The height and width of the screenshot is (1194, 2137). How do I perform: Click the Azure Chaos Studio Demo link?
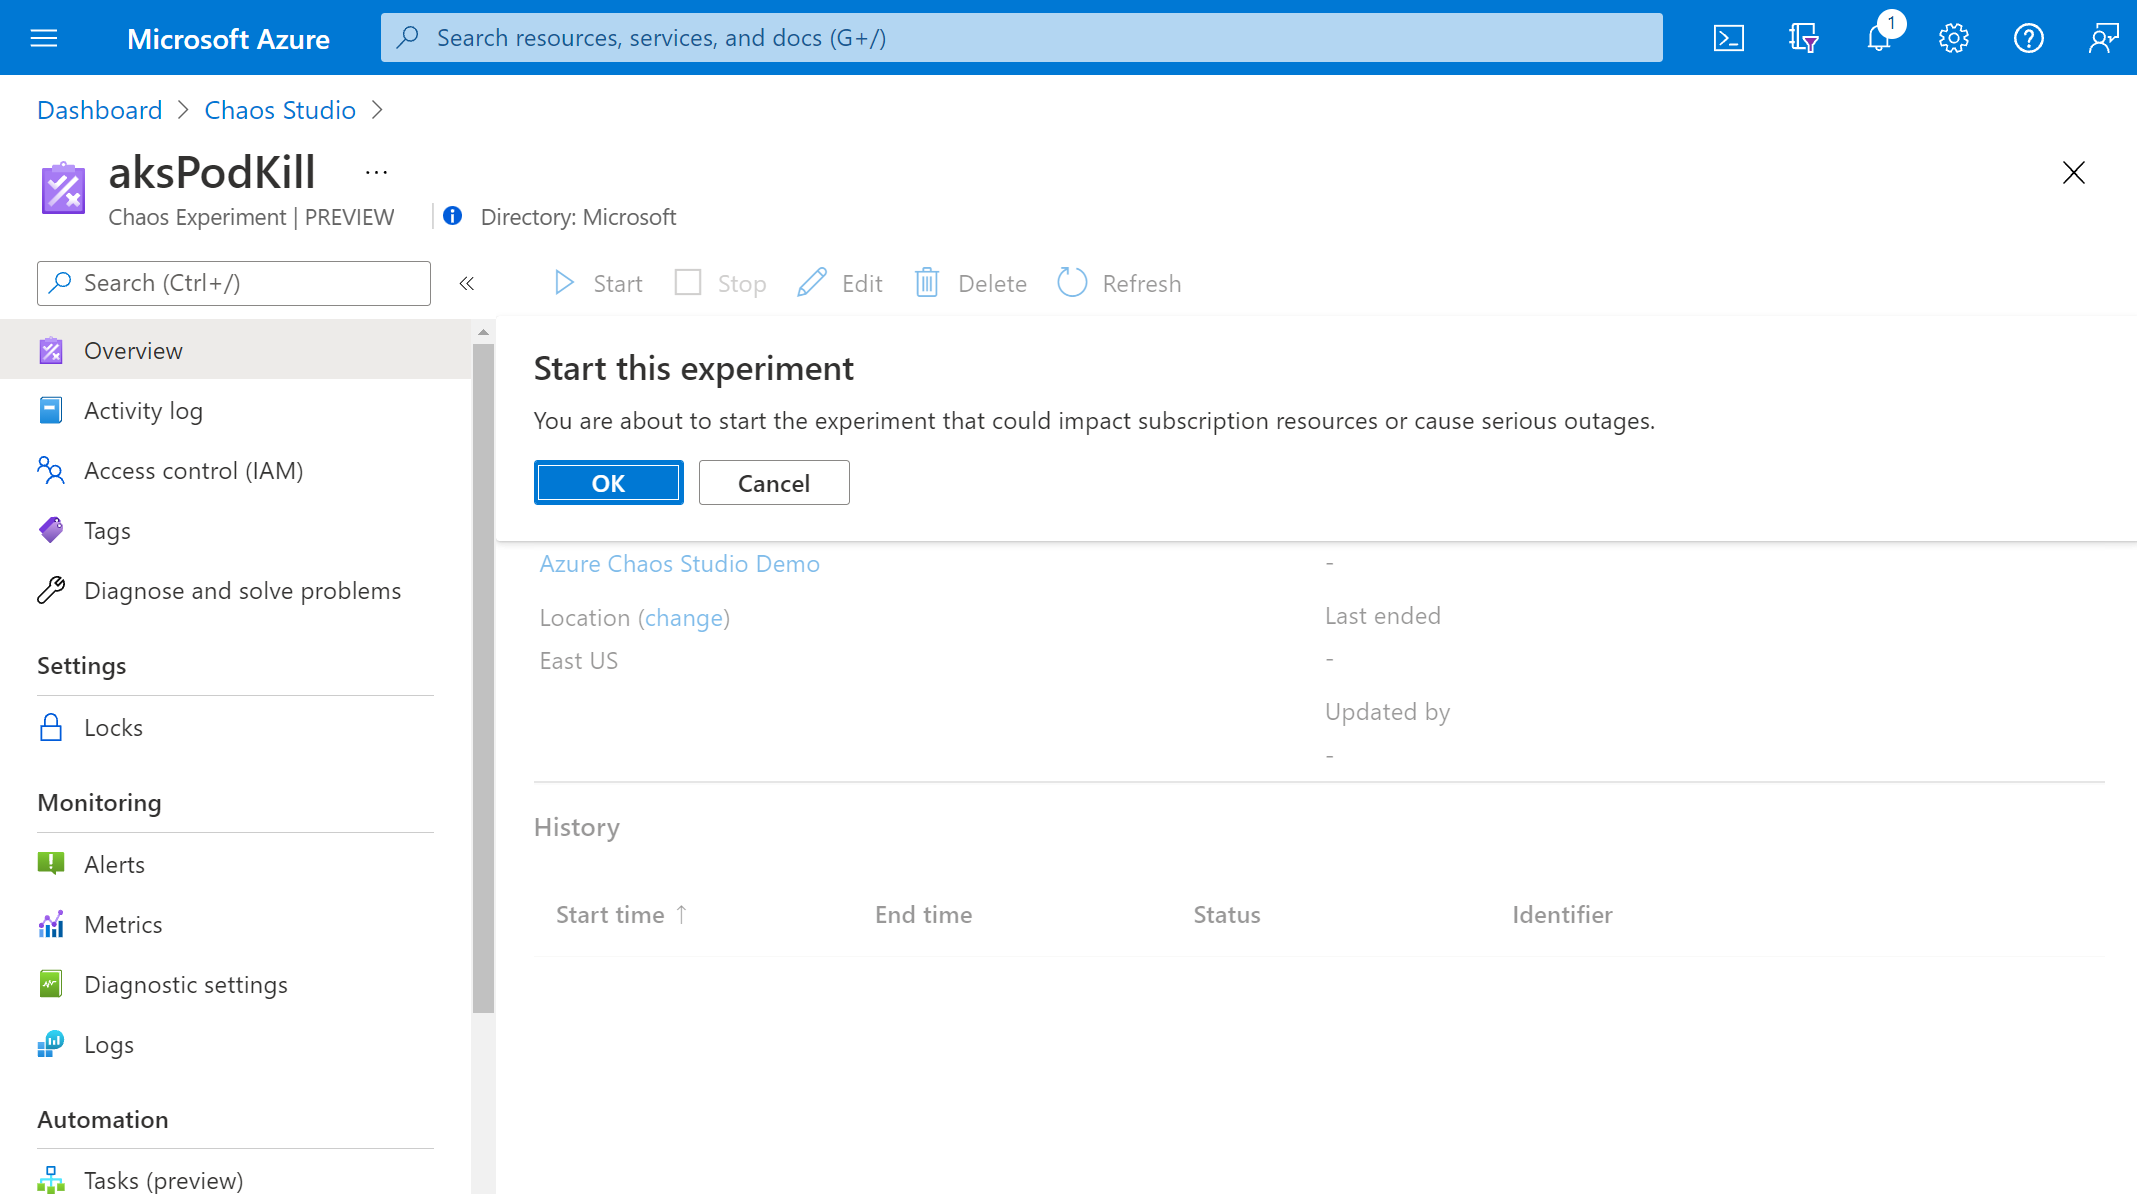pyautogui.click(x=680, y=562)
